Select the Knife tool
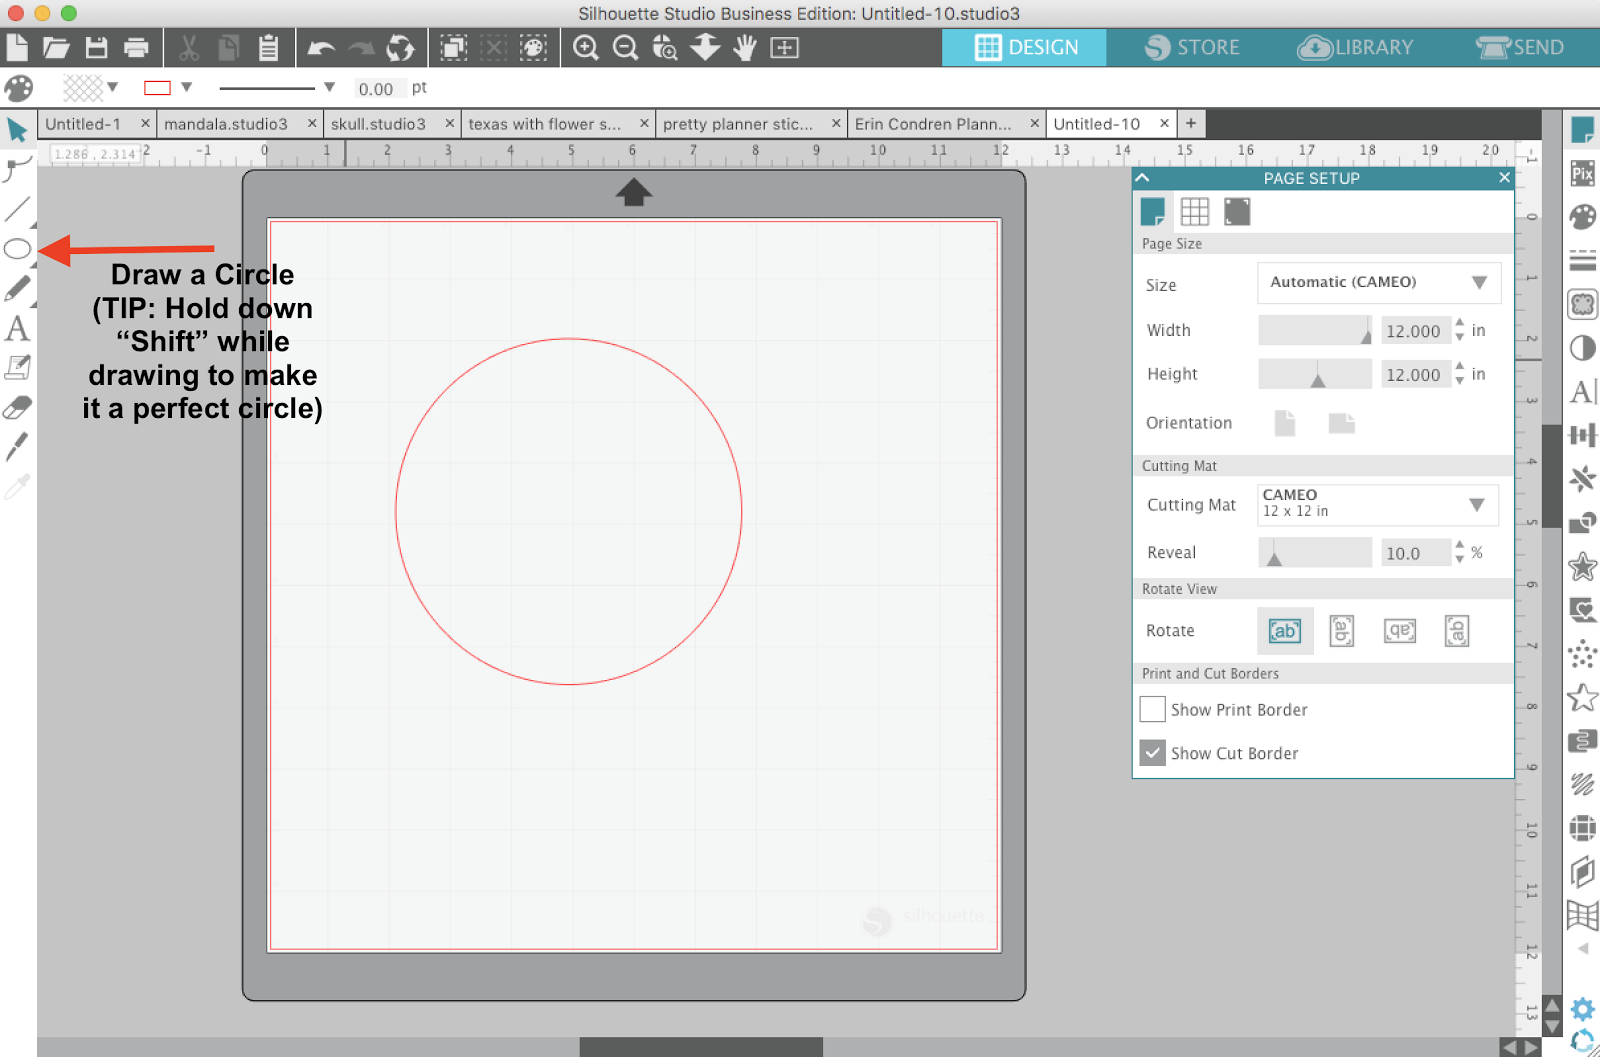The height and width of the screenshot is (1057, 1600). 16,448
